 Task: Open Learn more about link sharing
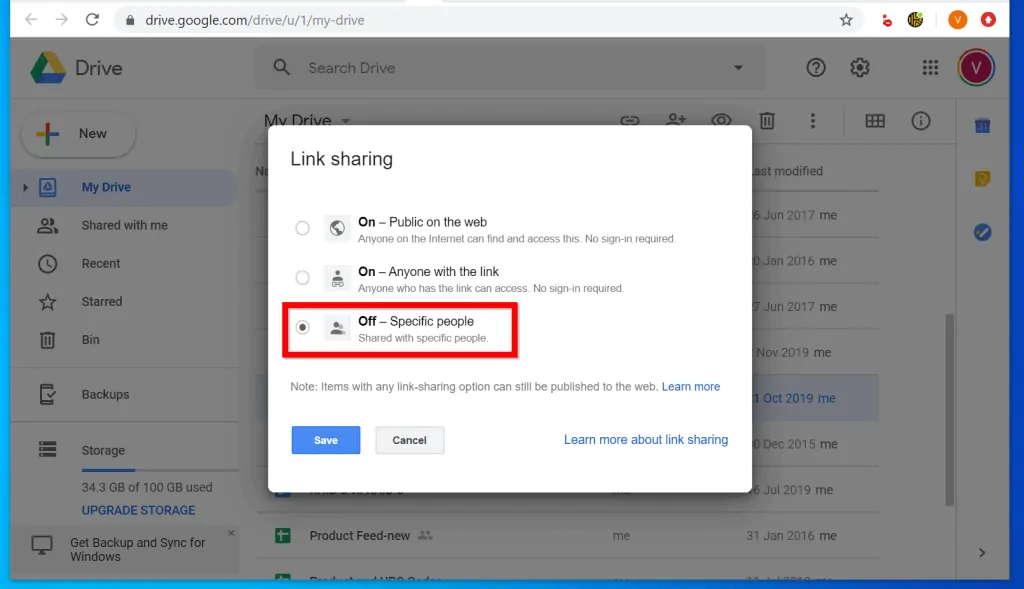tap(646, 439)
